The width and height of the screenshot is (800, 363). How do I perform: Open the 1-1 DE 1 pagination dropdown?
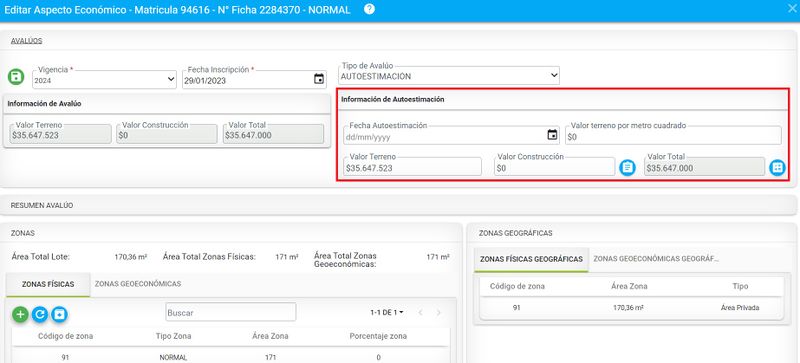click(387, 312)
